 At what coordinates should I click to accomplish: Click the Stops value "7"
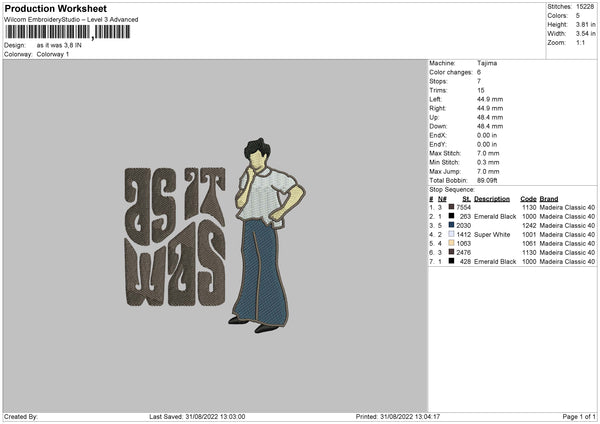point(479,81)
